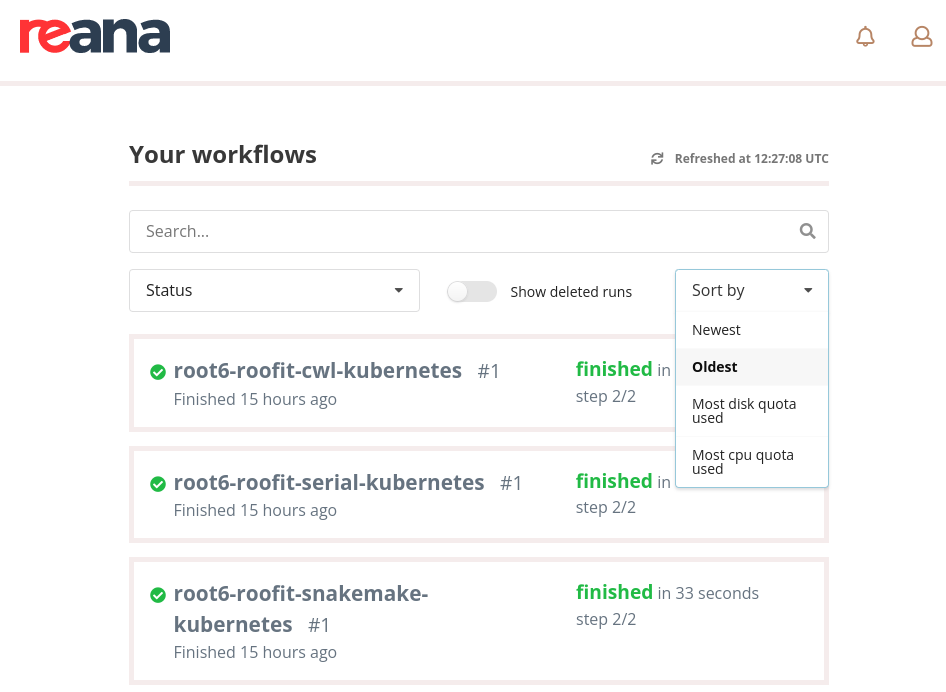
Task: Click inside the Search field
Action: [400, 230]
